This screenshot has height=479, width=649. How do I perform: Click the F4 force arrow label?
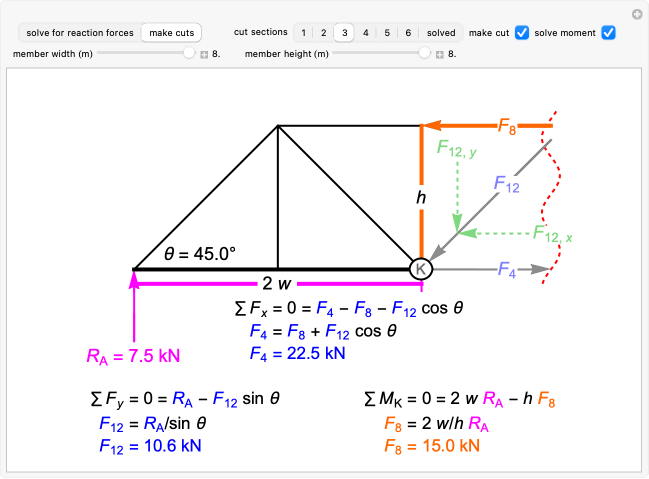(x=510, y=270)
